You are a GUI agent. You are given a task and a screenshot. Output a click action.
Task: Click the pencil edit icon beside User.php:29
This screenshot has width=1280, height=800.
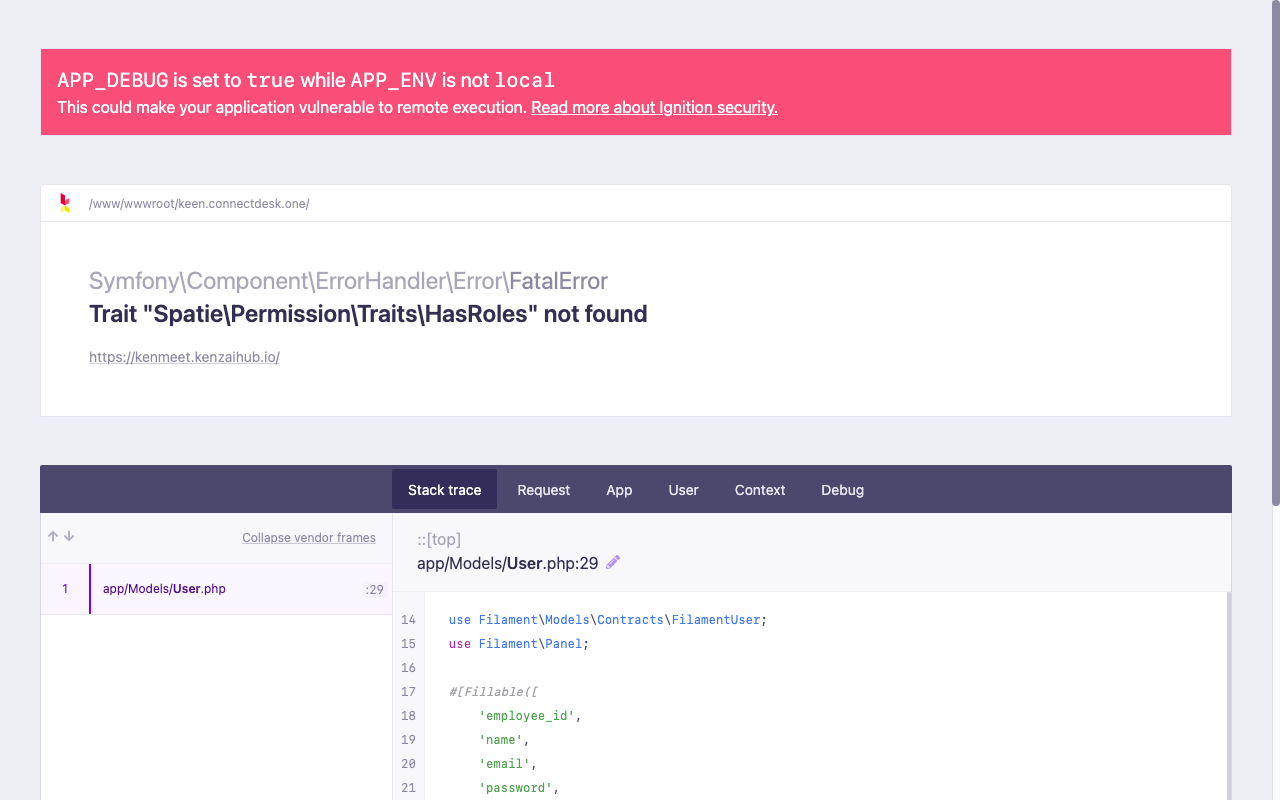[x=613, y=562]
